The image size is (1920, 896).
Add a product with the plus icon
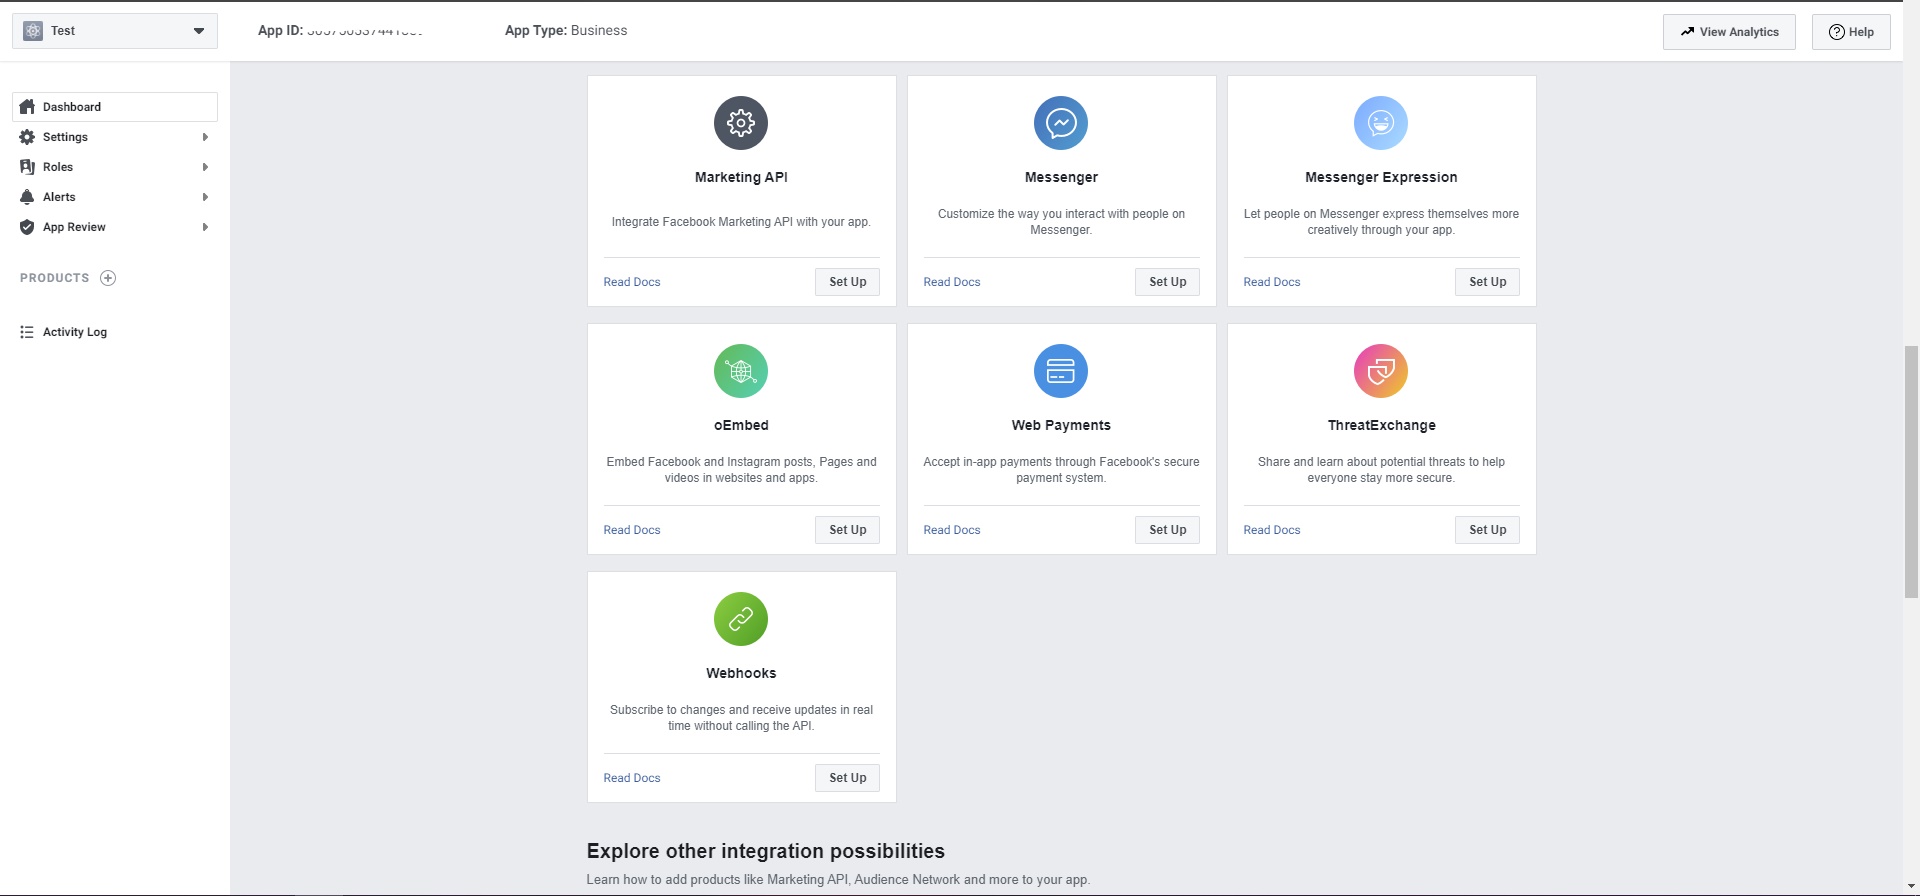[108, 278]
